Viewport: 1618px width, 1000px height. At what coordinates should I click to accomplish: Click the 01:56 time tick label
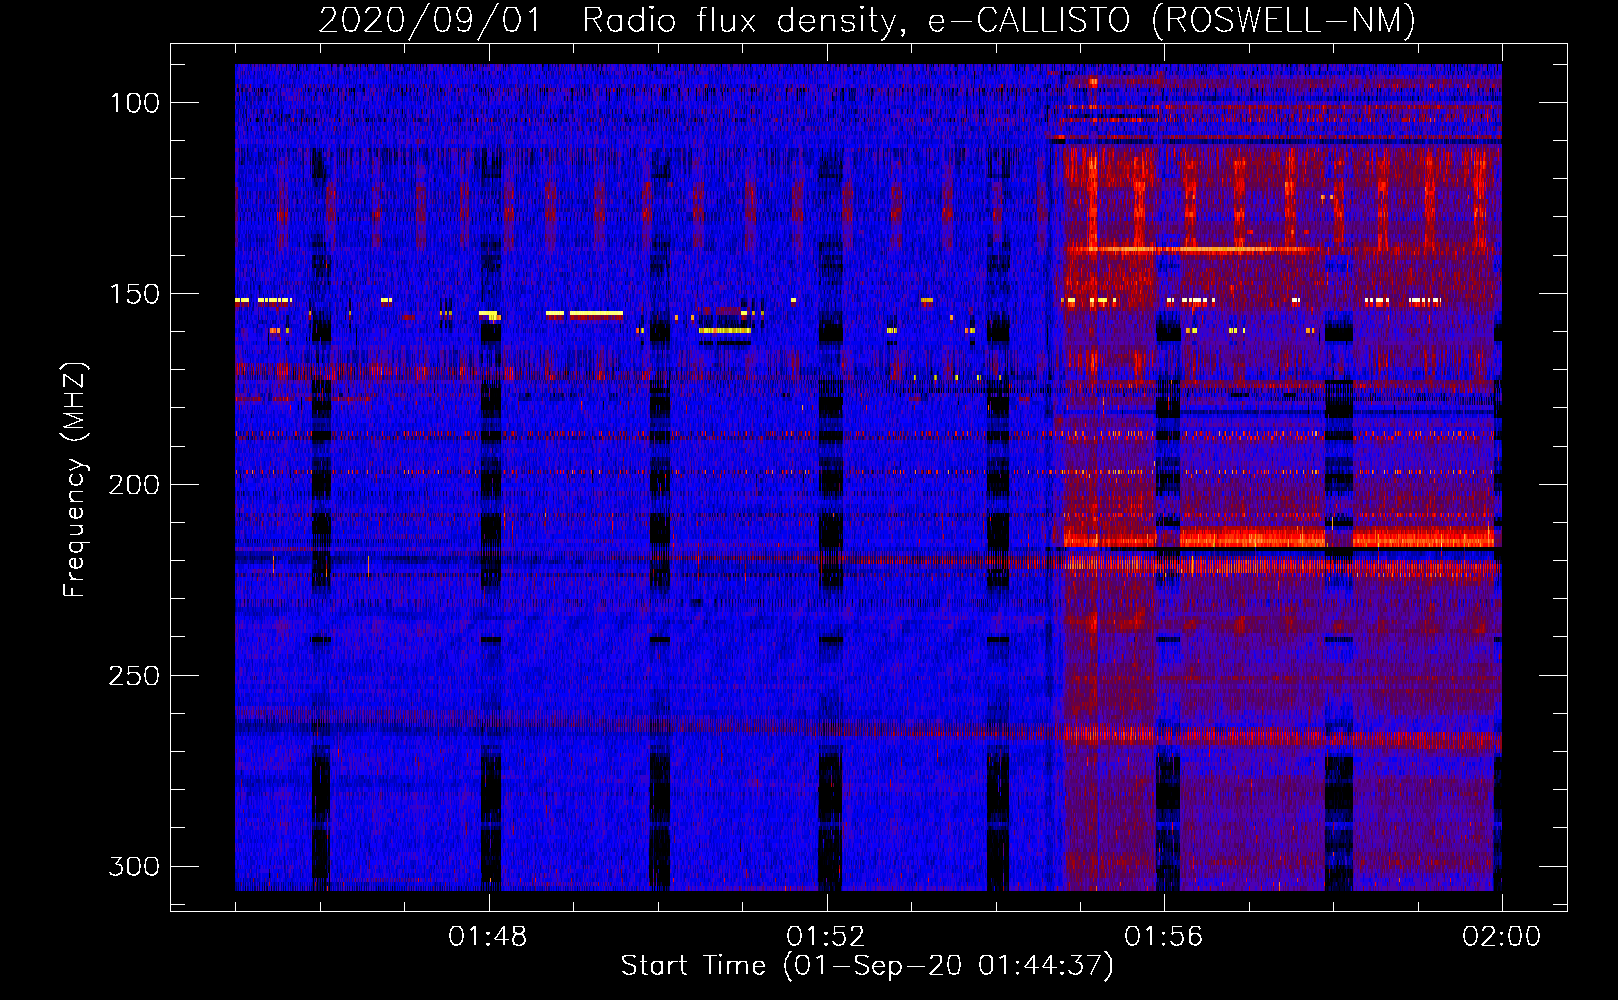[x=1164, y=937]
